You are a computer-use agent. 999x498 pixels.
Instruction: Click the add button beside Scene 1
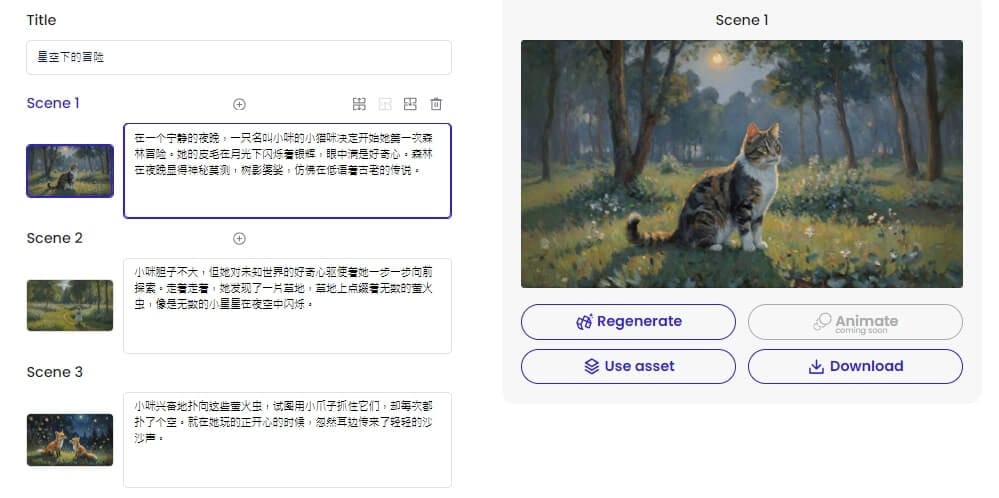coord(239,104)
